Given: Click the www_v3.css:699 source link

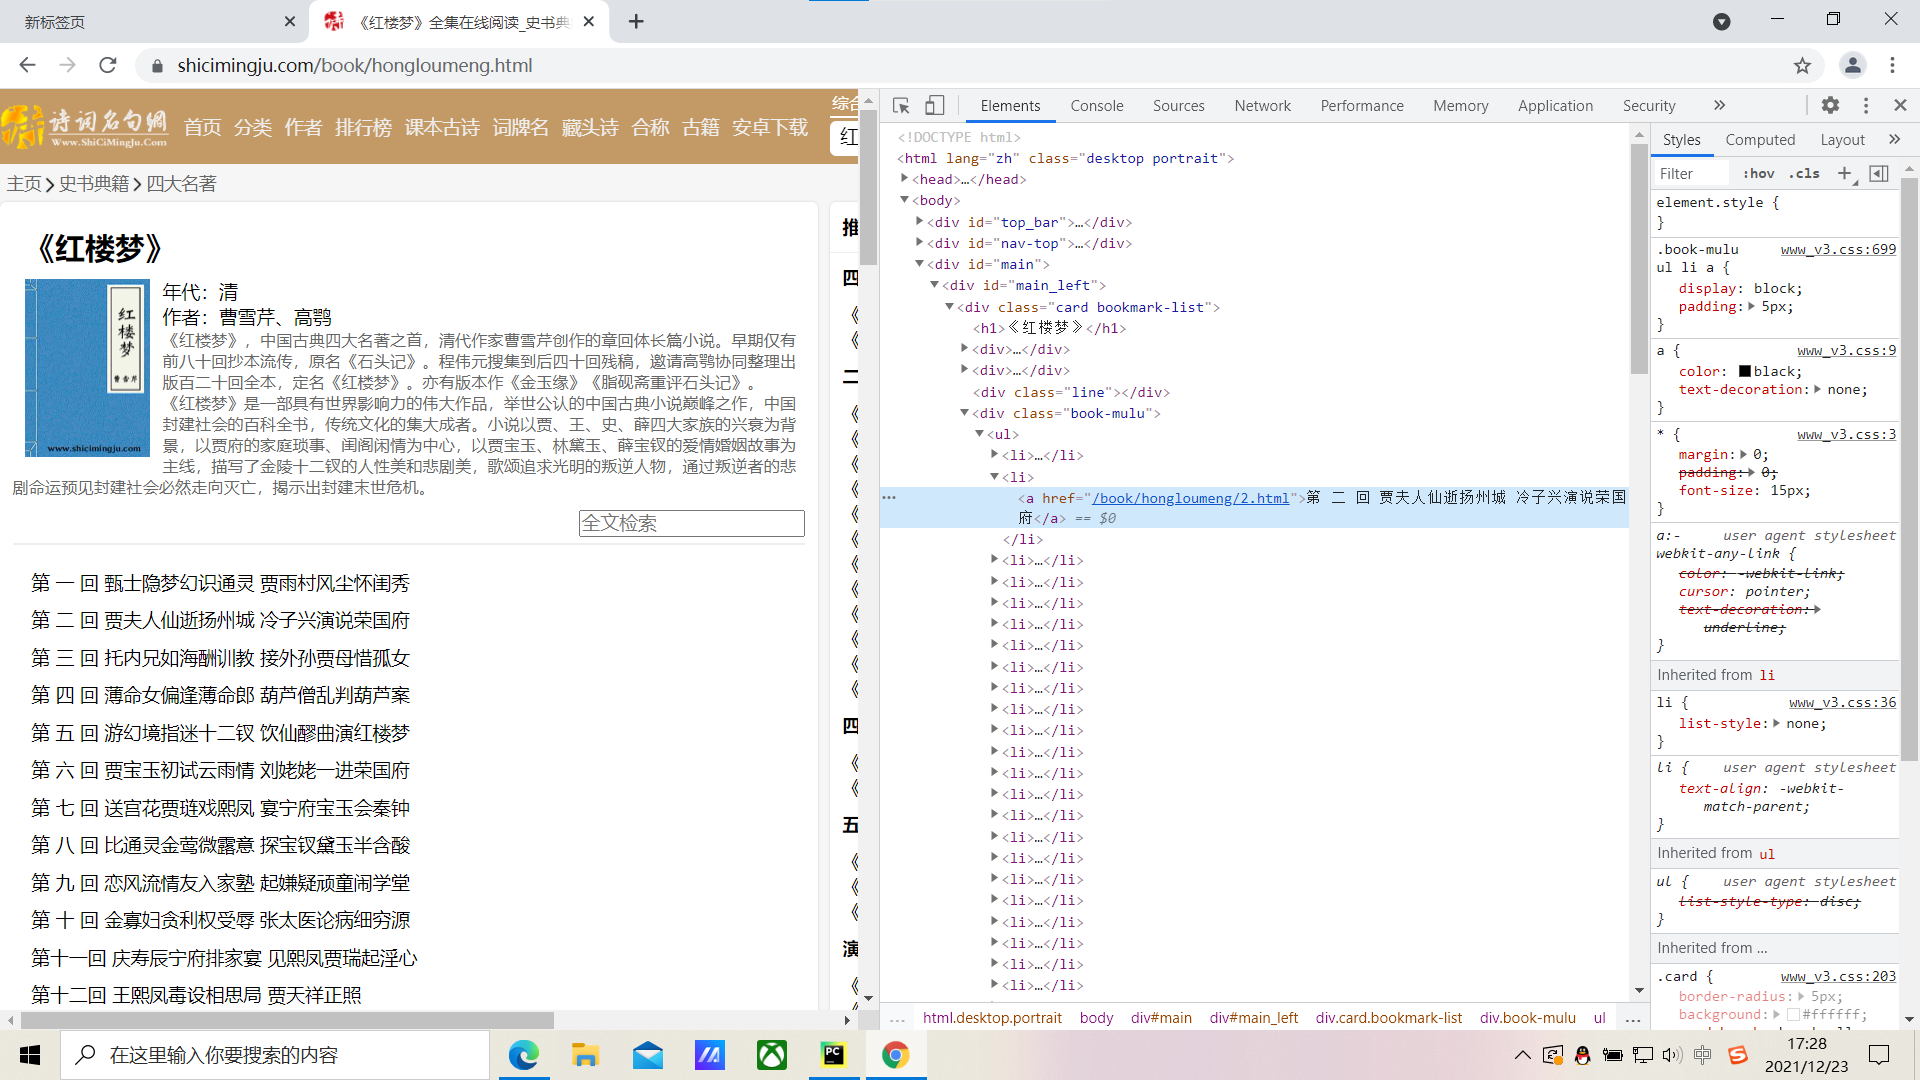Looking at the screenshot, I should [1838, 249].
